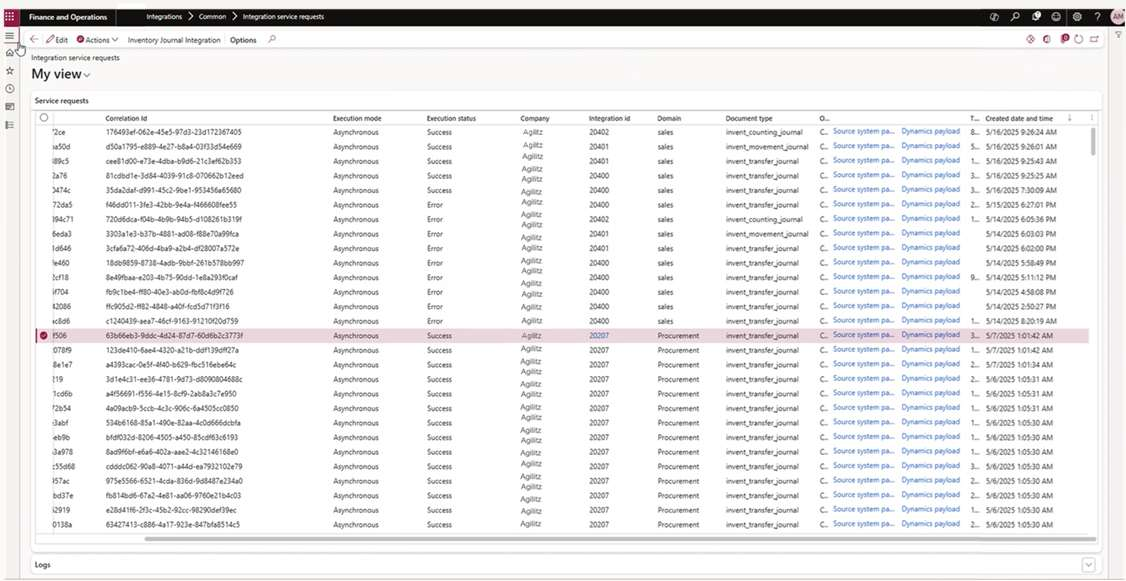Open Inventory Journal Integration menu
The image size is (1126, 581).
click(174, 40)
